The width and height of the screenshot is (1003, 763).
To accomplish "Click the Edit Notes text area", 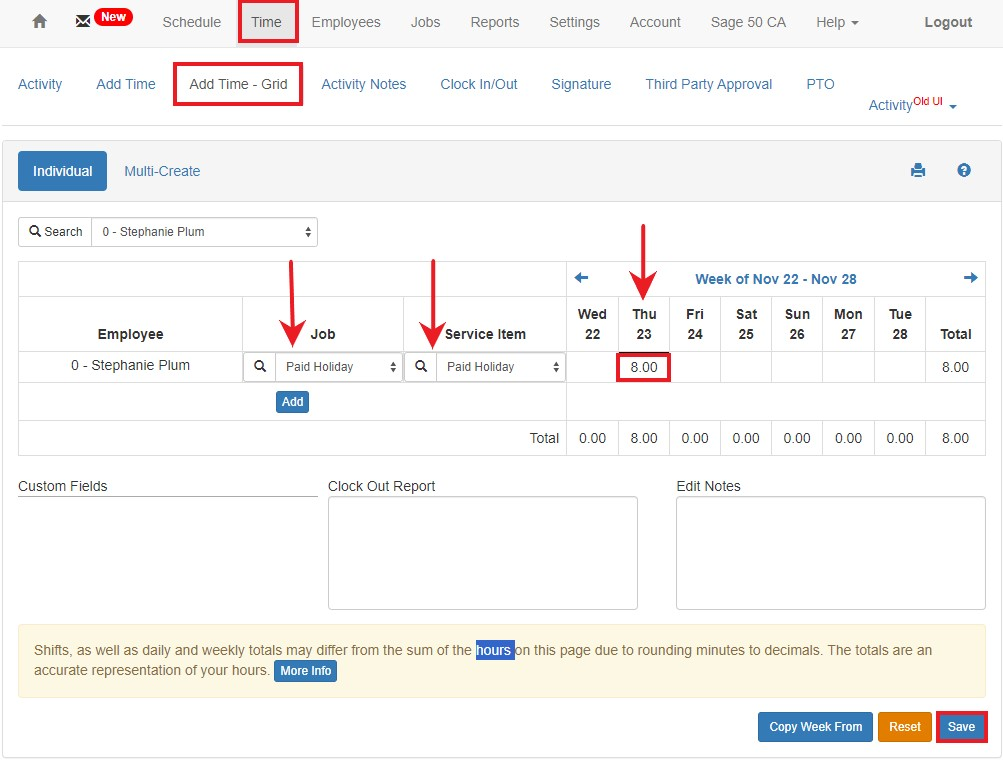I will (831, 553).
